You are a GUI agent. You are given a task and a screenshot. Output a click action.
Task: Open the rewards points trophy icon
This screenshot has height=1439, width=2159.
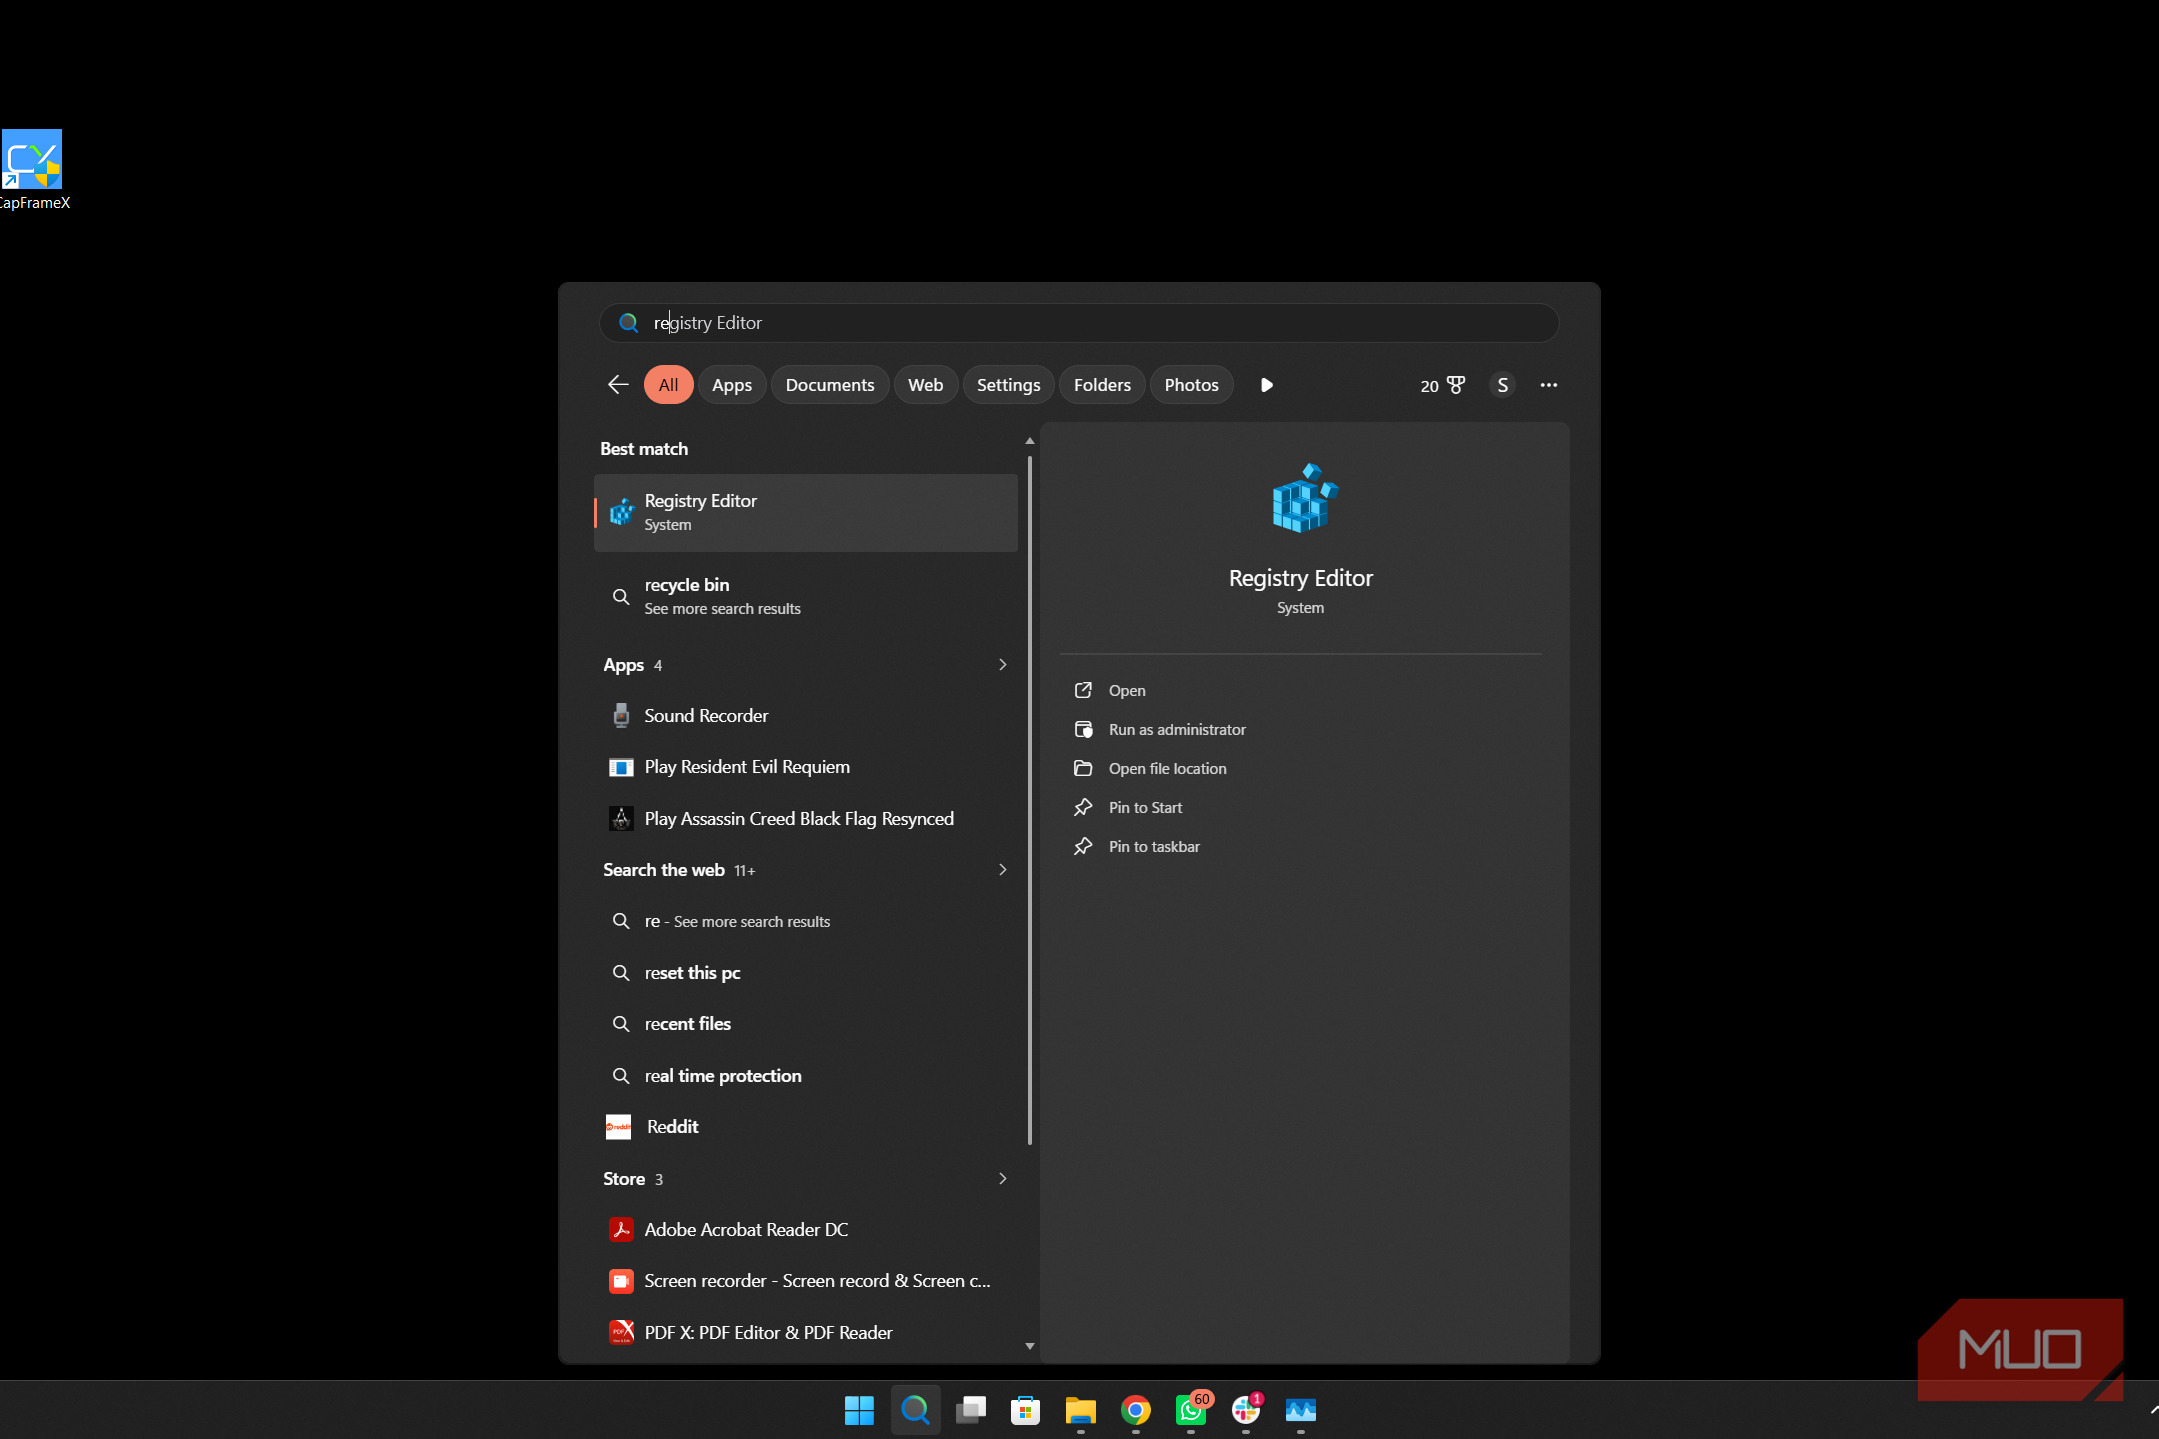[1456, 385]
